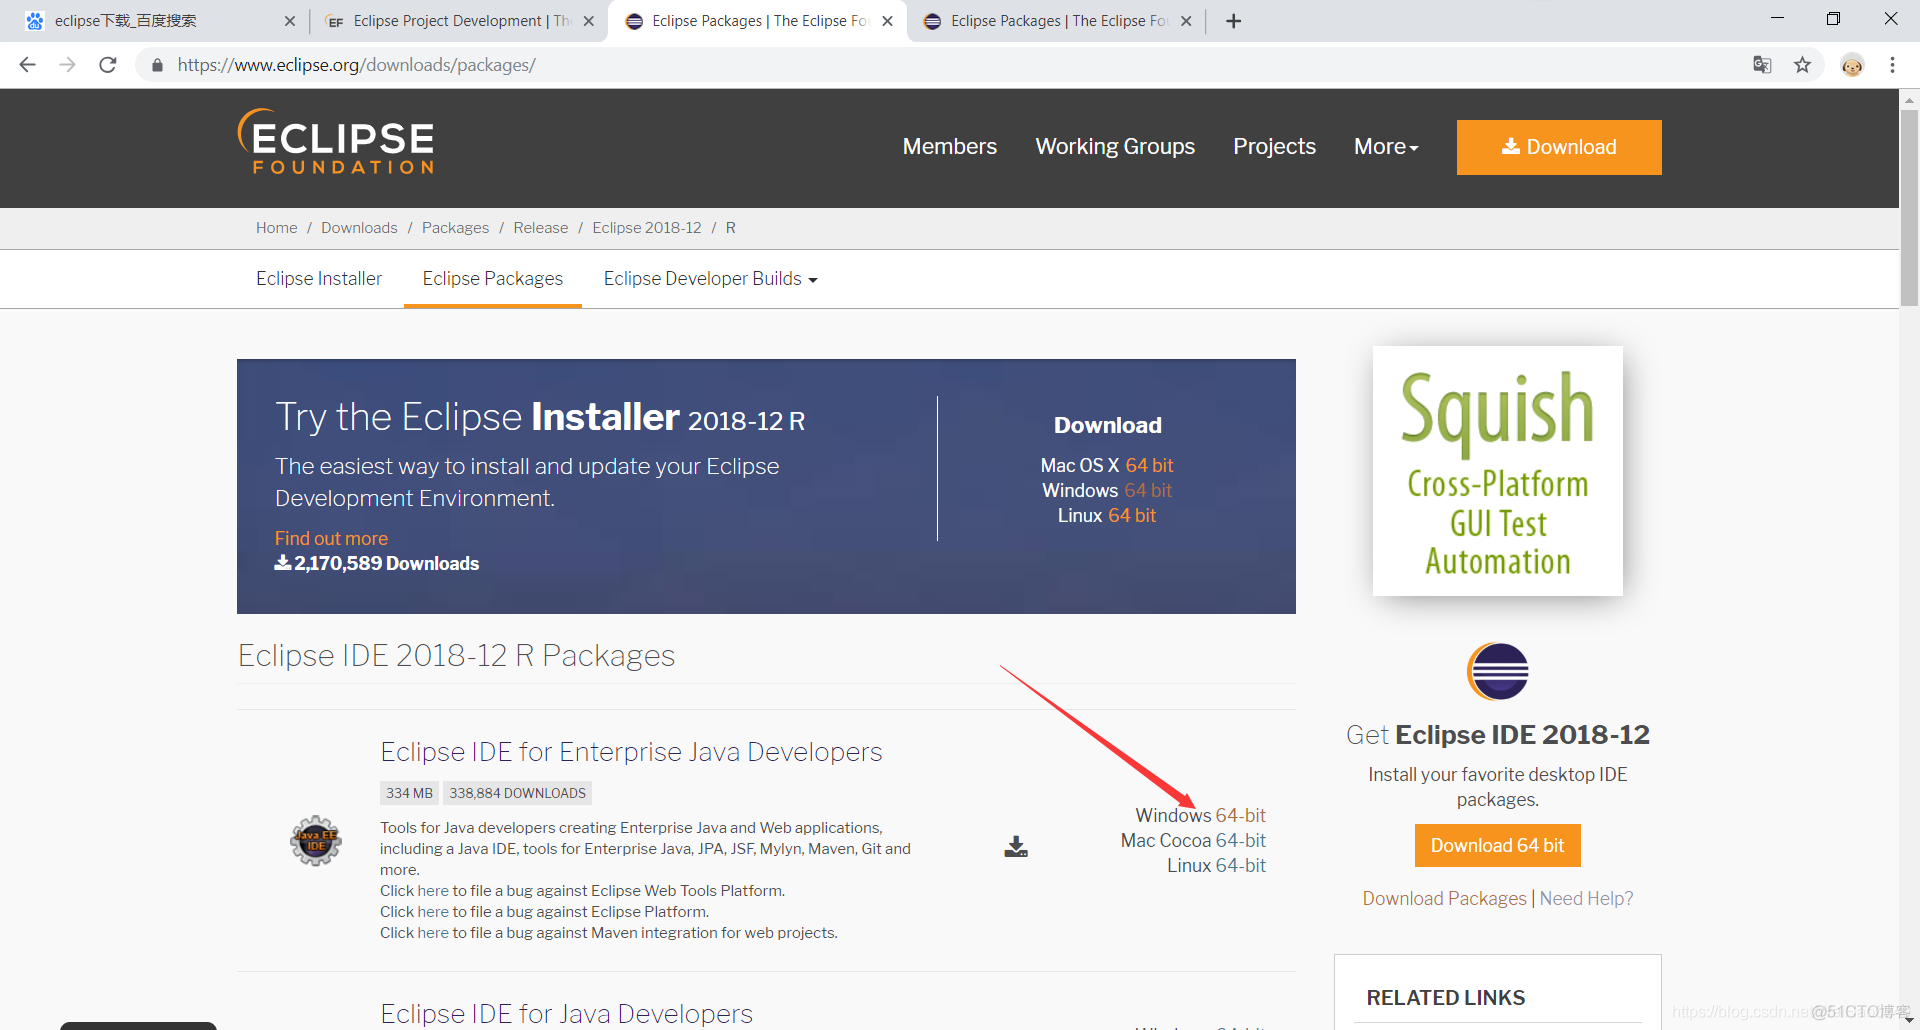Click here link for Eclipse Web Tools Platform bug
This screenshot has width=1920, height=1030.
click(x=433, y=891)
